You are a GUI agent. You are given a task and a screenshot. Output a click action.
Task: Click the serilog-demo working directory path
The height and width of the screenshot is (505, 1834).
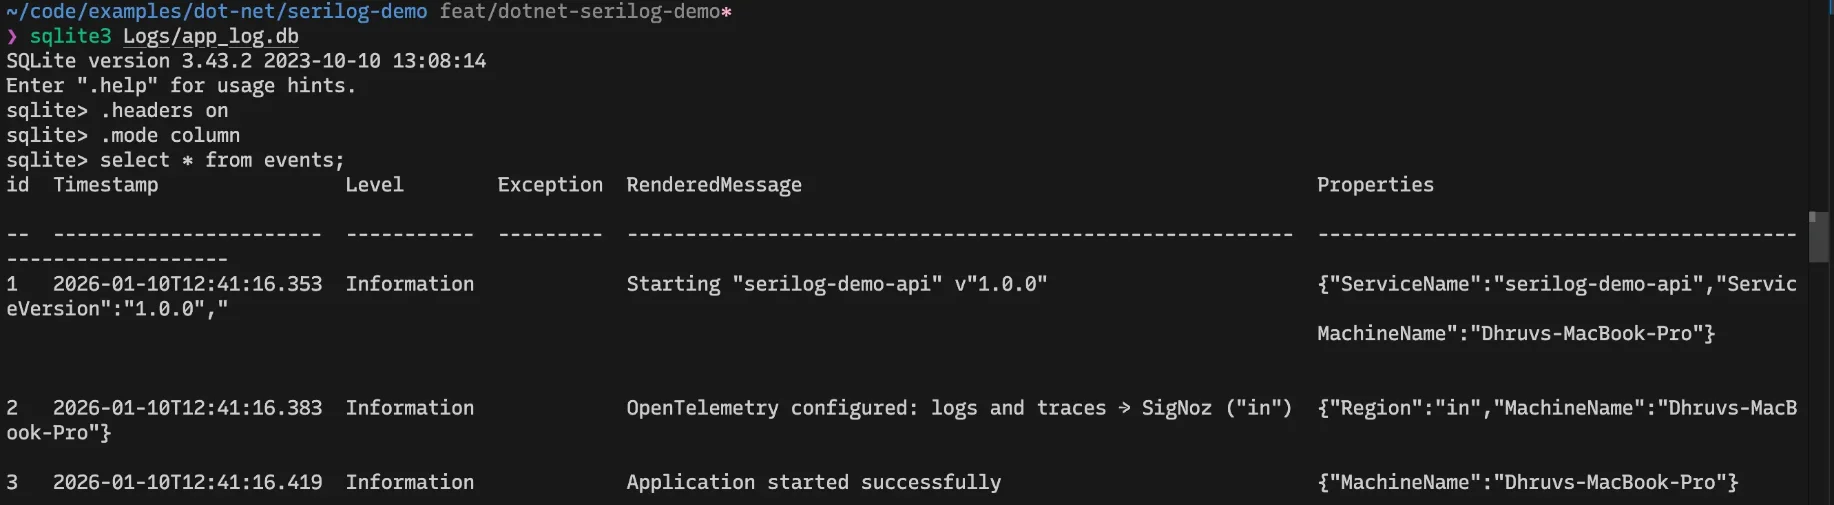point(216,11)
